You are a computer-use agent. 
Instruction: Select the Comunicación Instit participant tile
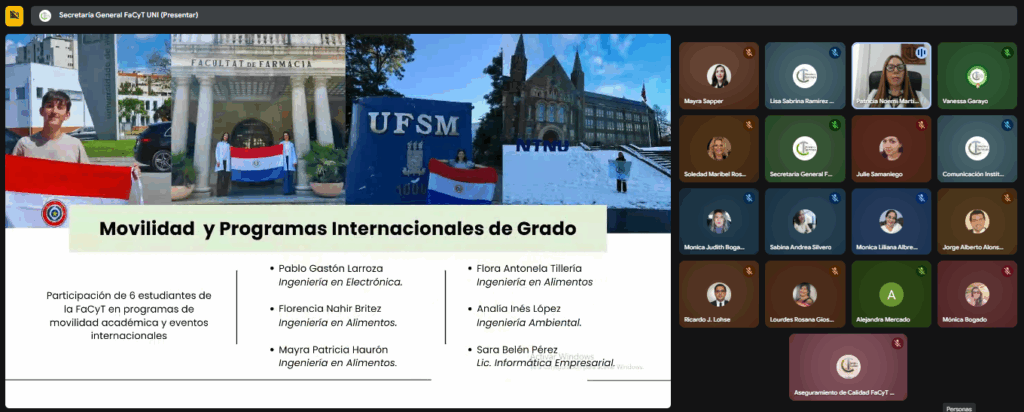(x=977, y=148)
